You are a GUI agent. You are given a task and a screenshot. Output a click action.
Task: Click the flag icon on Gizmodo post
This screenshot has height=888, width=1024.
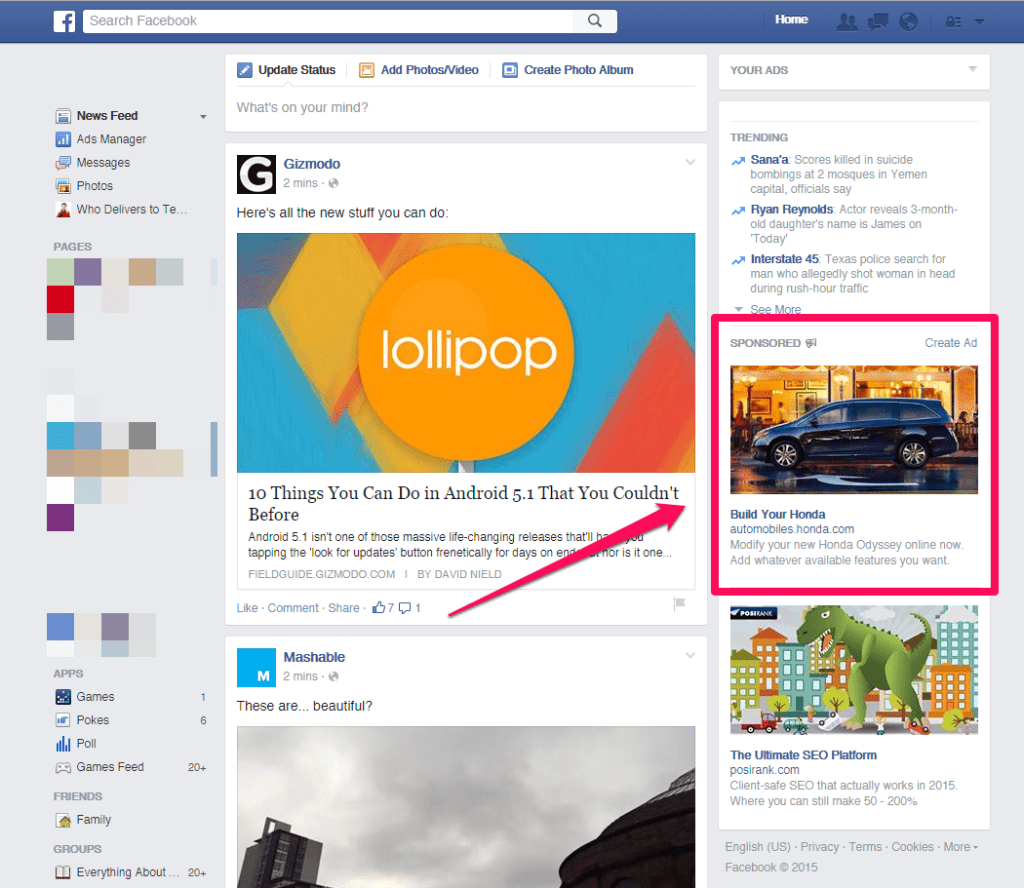(x=679, y=604)
